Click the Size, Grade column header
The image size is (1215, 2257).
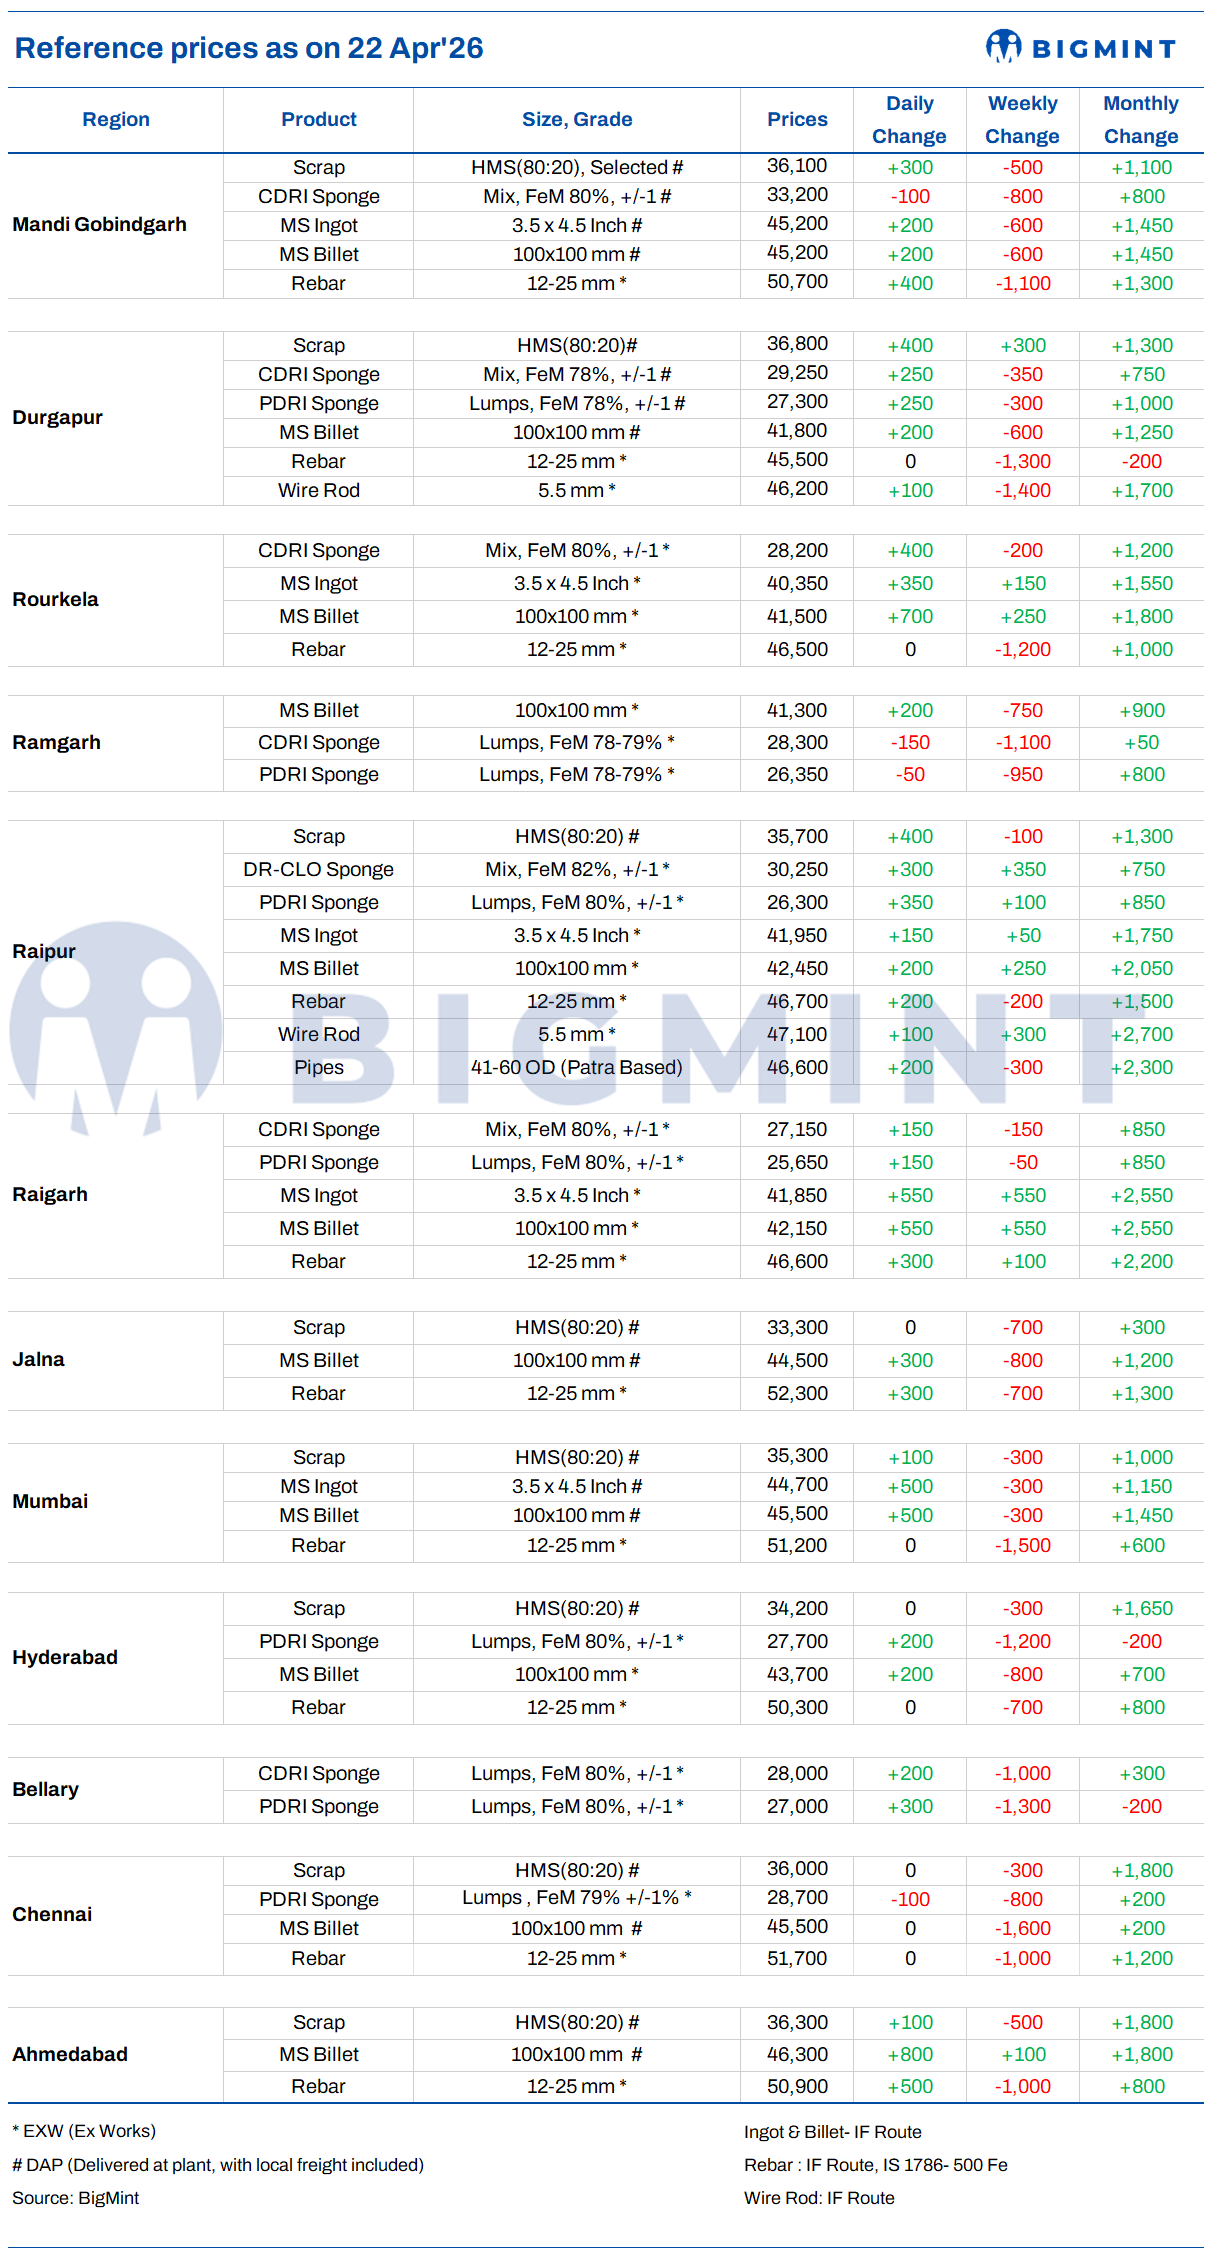(577, 120)
